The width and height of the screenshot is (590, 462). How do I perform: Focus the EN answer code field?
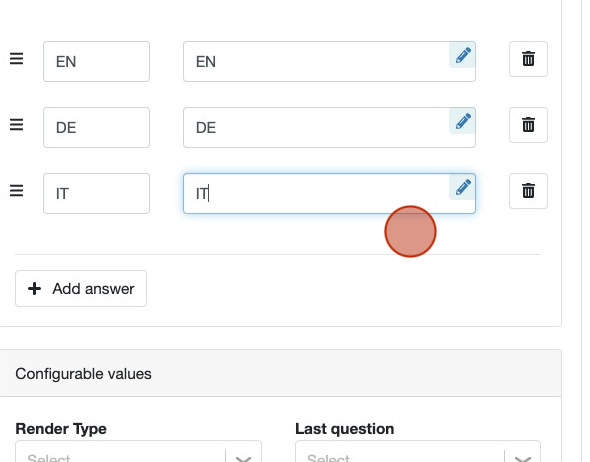[x=96, y=62]
